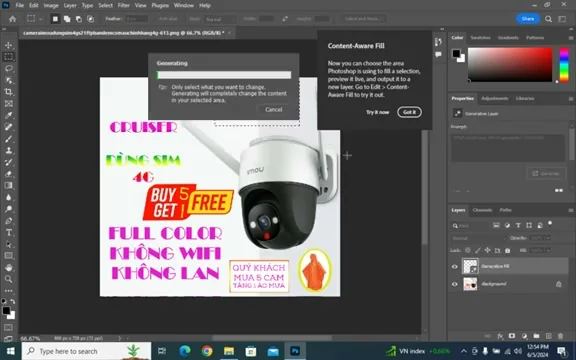Open the Edit Toolbar three-dots menu
The height and width of the screenshot is (360, 576).
(8, 291)
